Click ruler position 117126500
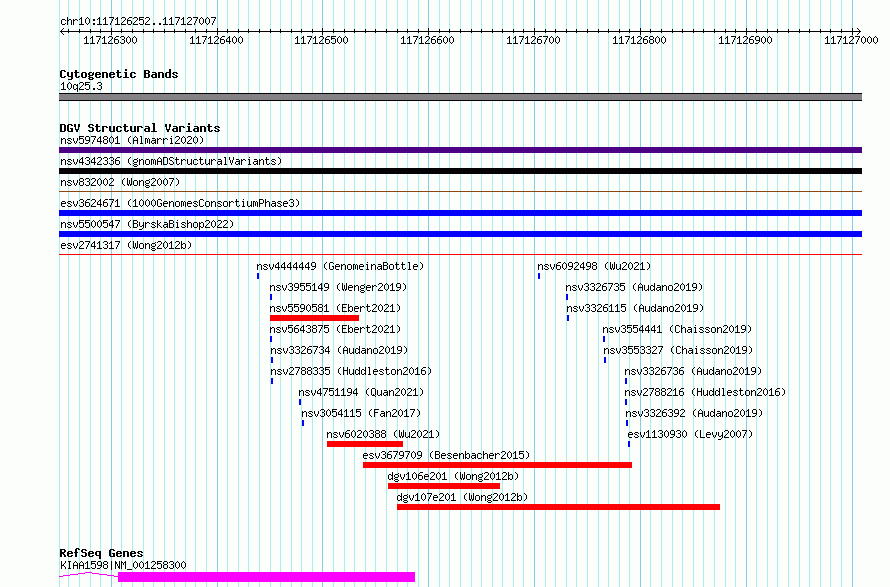Image resolution: width=890 pixels, height=587 pixels. [321, 40]
